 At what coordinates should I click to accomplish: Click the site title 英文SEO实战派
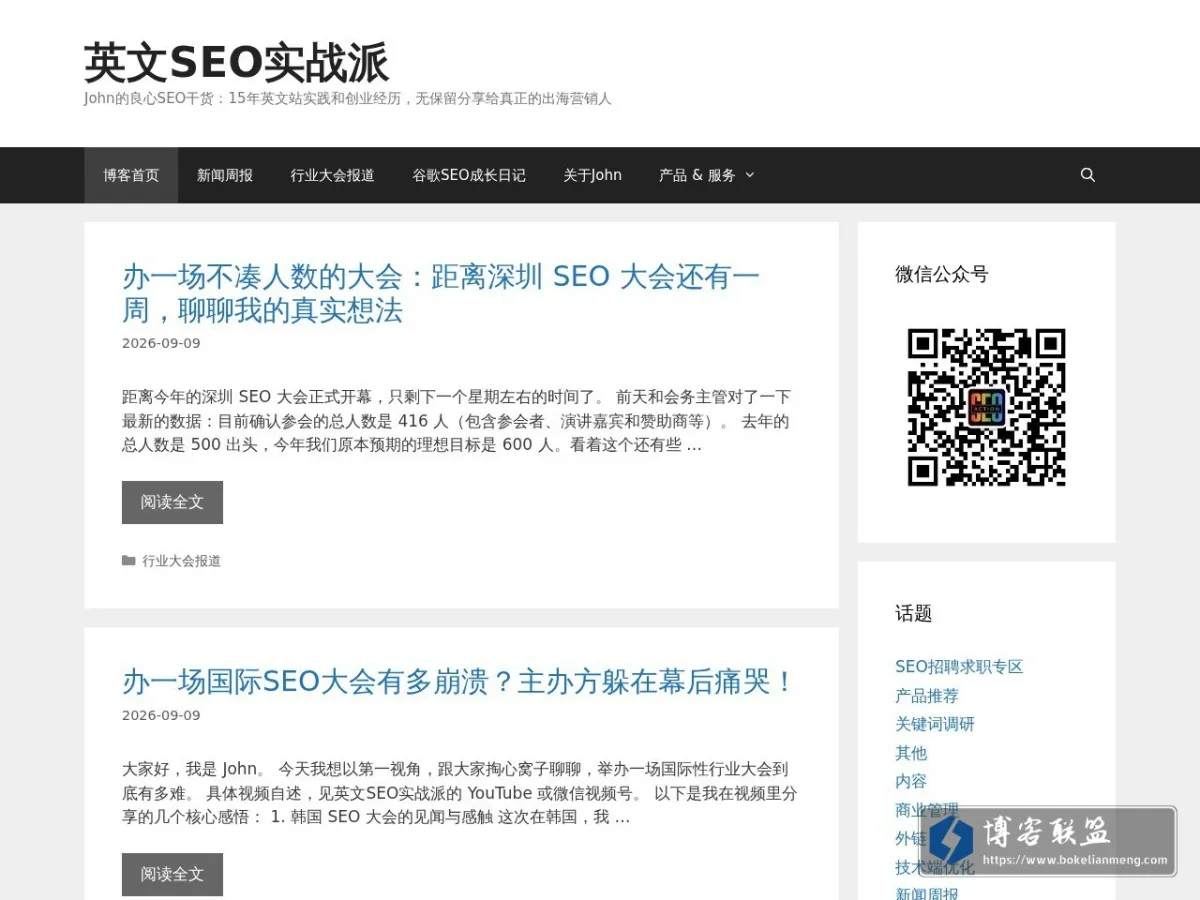236,63
